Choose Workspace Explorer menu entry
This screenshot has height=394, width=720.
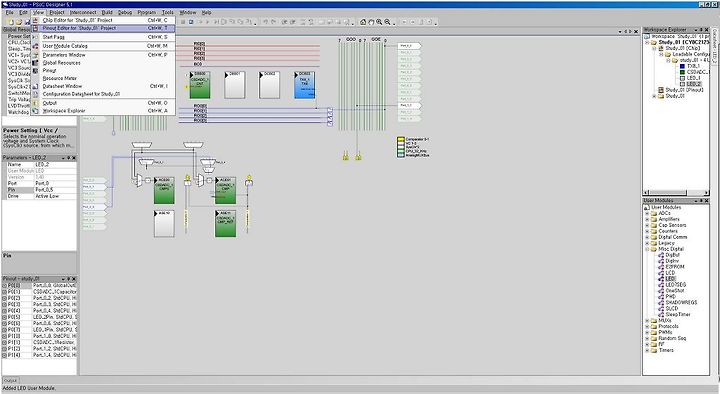click(103, 111)
